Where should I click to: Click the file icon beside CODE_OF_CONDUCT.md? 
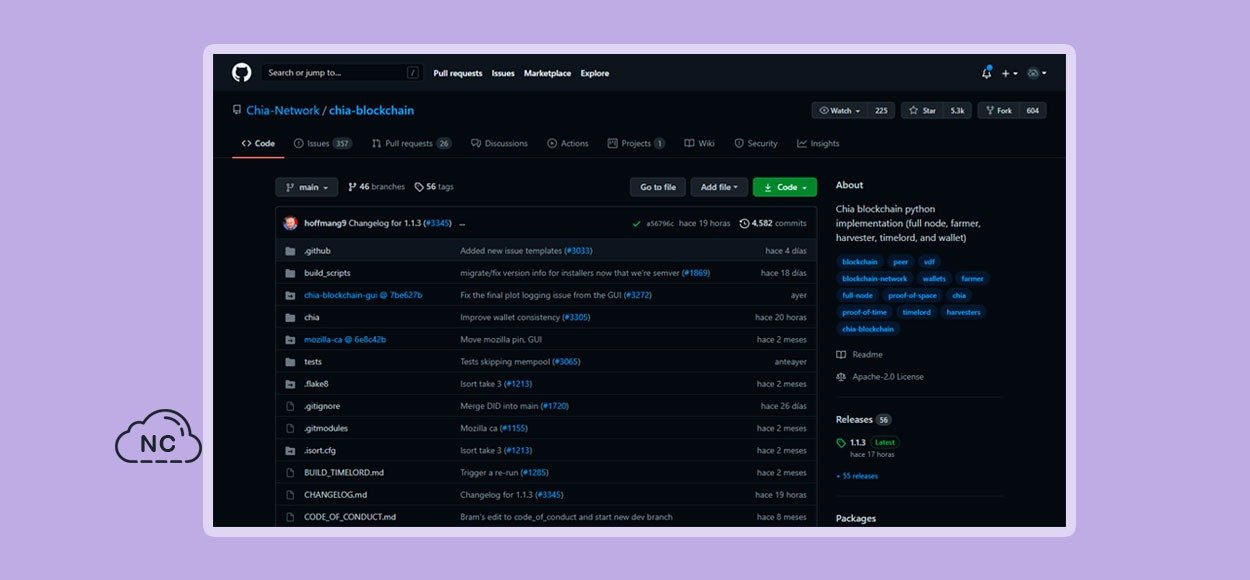(x=290, y=517)
